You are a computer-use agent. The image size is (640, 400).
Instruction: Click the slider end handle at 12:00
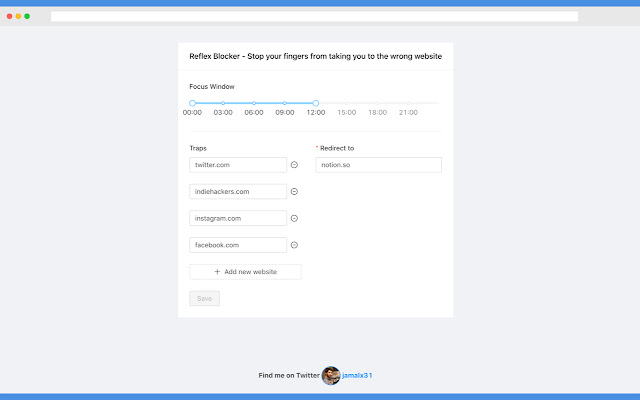pos(316,103)
